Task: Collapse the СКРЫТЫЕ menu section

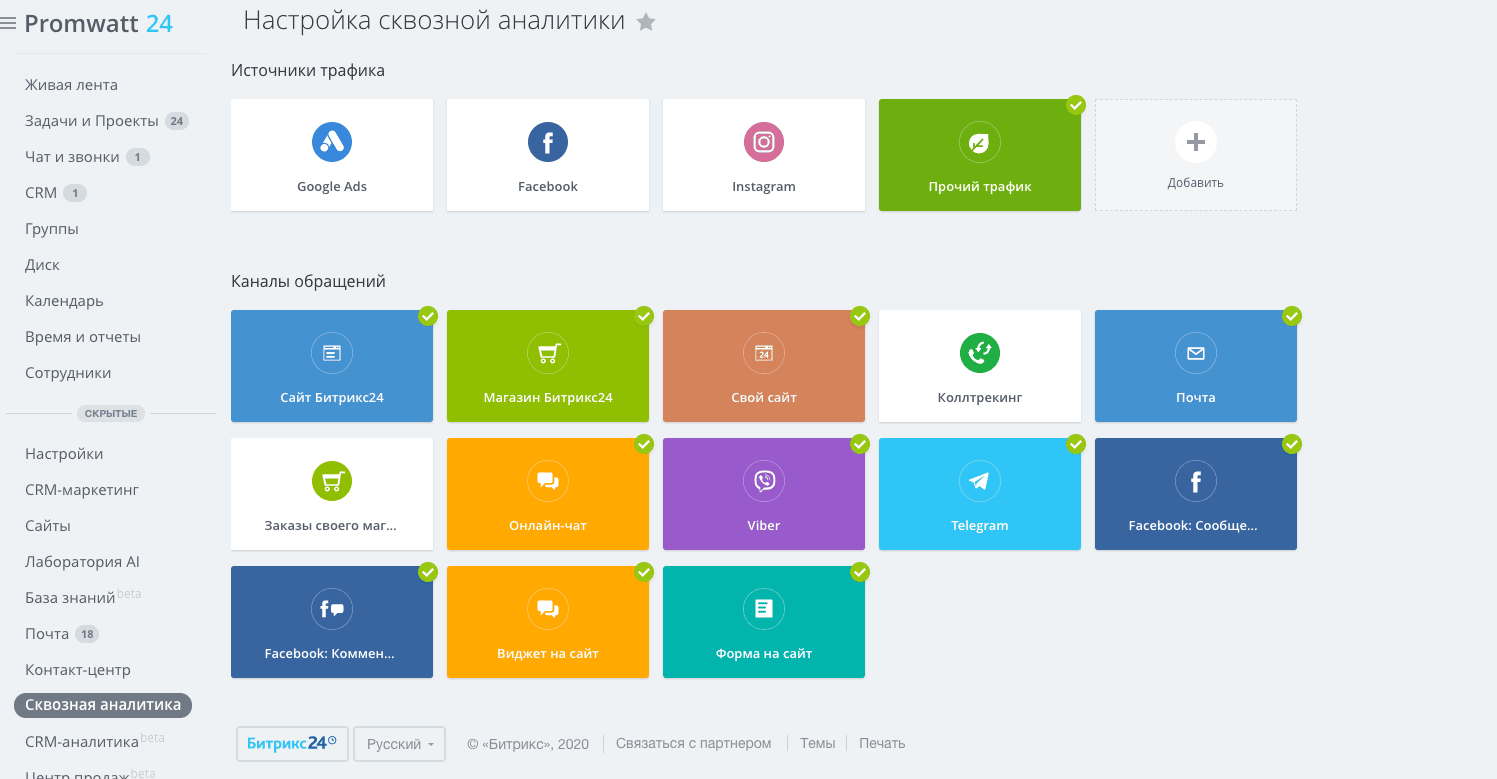Action: (x=111, y=413)
